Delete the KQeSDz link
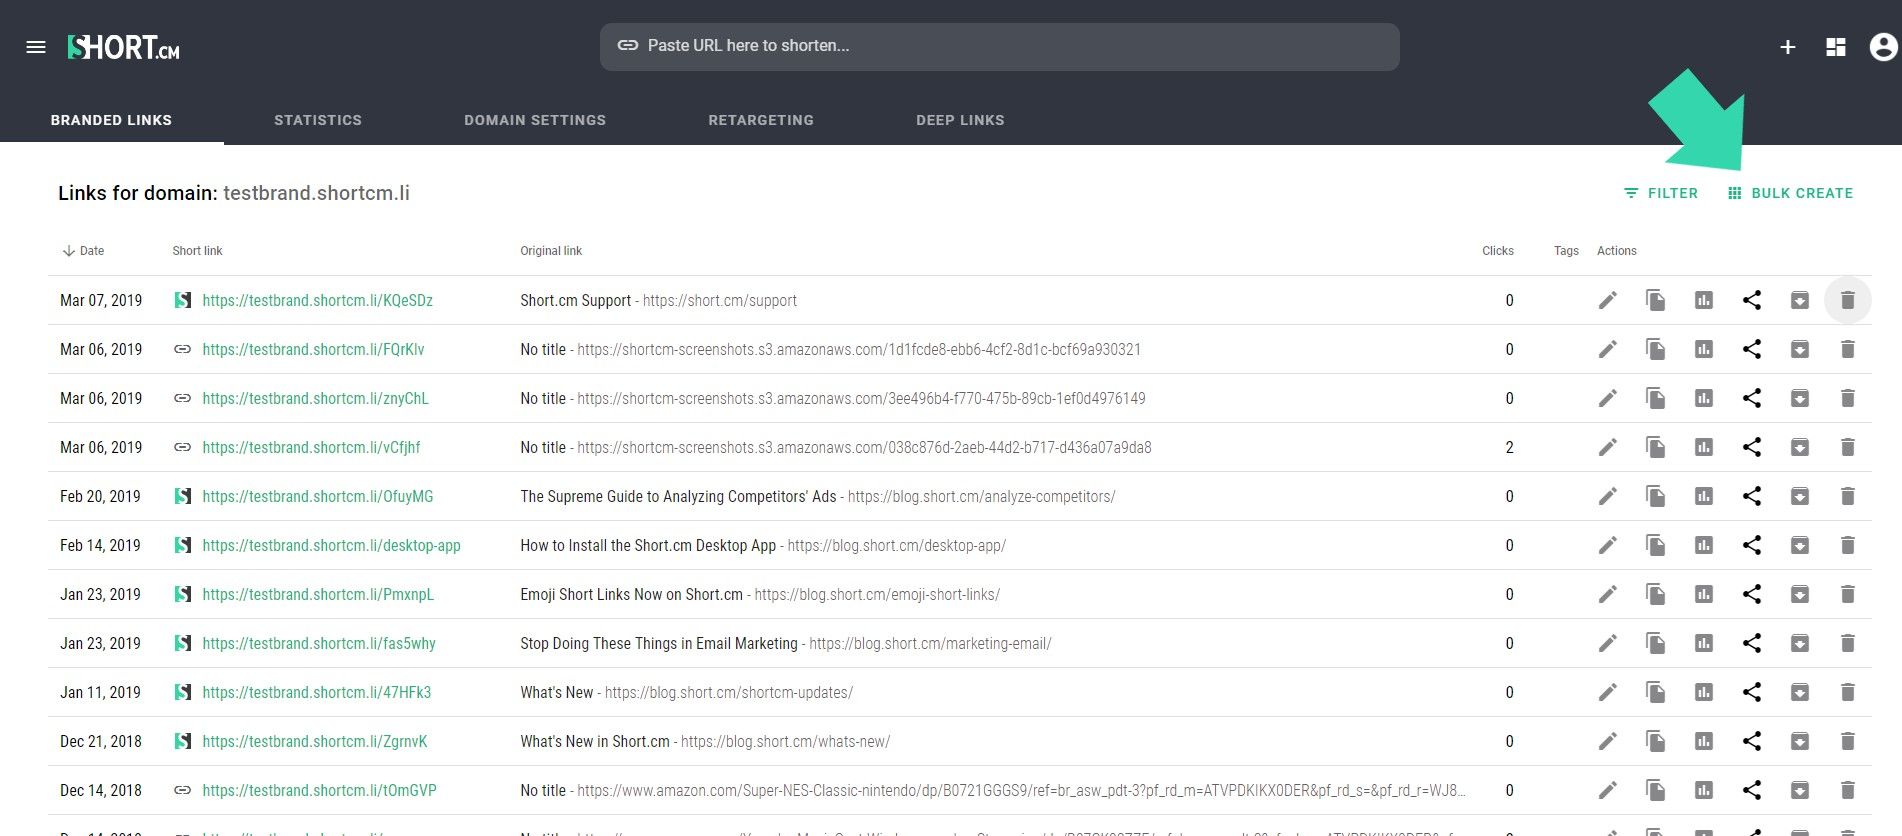Viewport: 1902px width, 836px height. 1848,300
